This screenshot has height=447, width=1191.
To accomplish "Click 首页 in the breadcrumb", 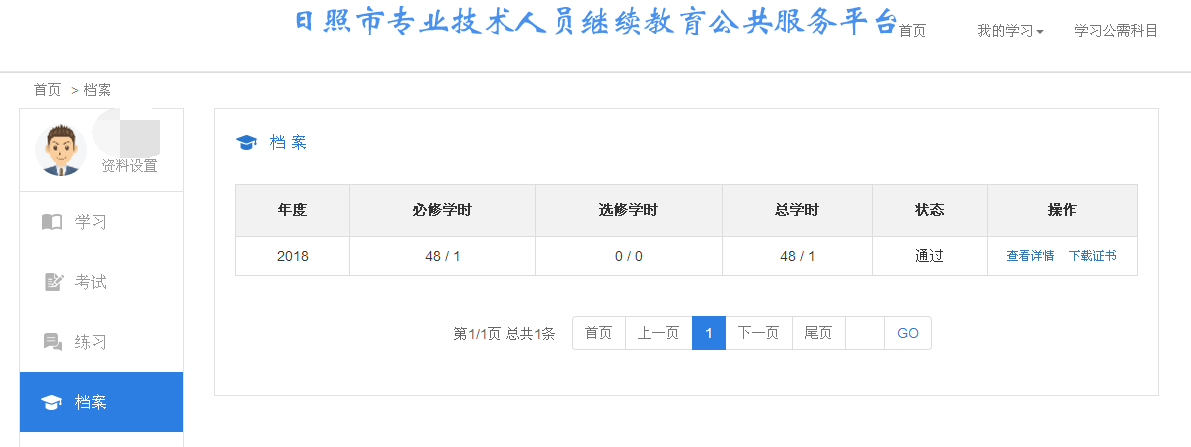I will (x=47, y=90).
